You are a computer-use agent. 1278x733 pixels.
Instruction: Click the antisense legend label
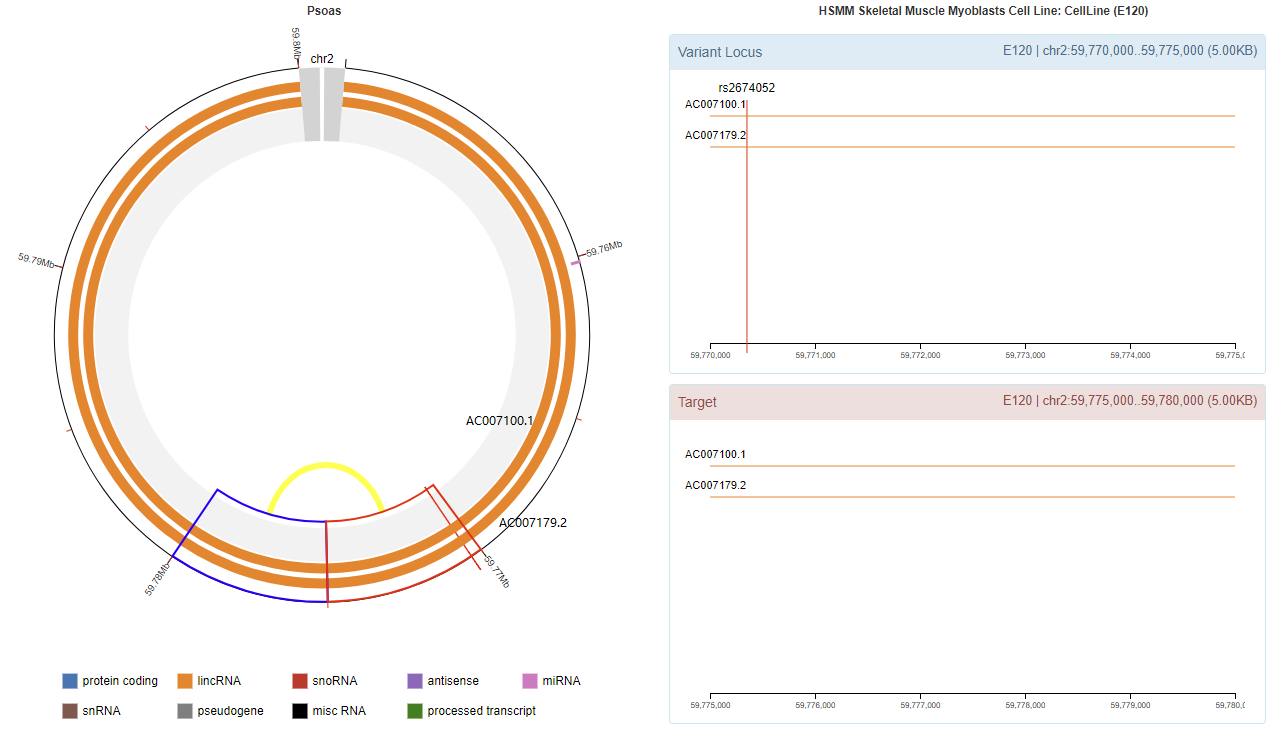[x=453, y=681]
